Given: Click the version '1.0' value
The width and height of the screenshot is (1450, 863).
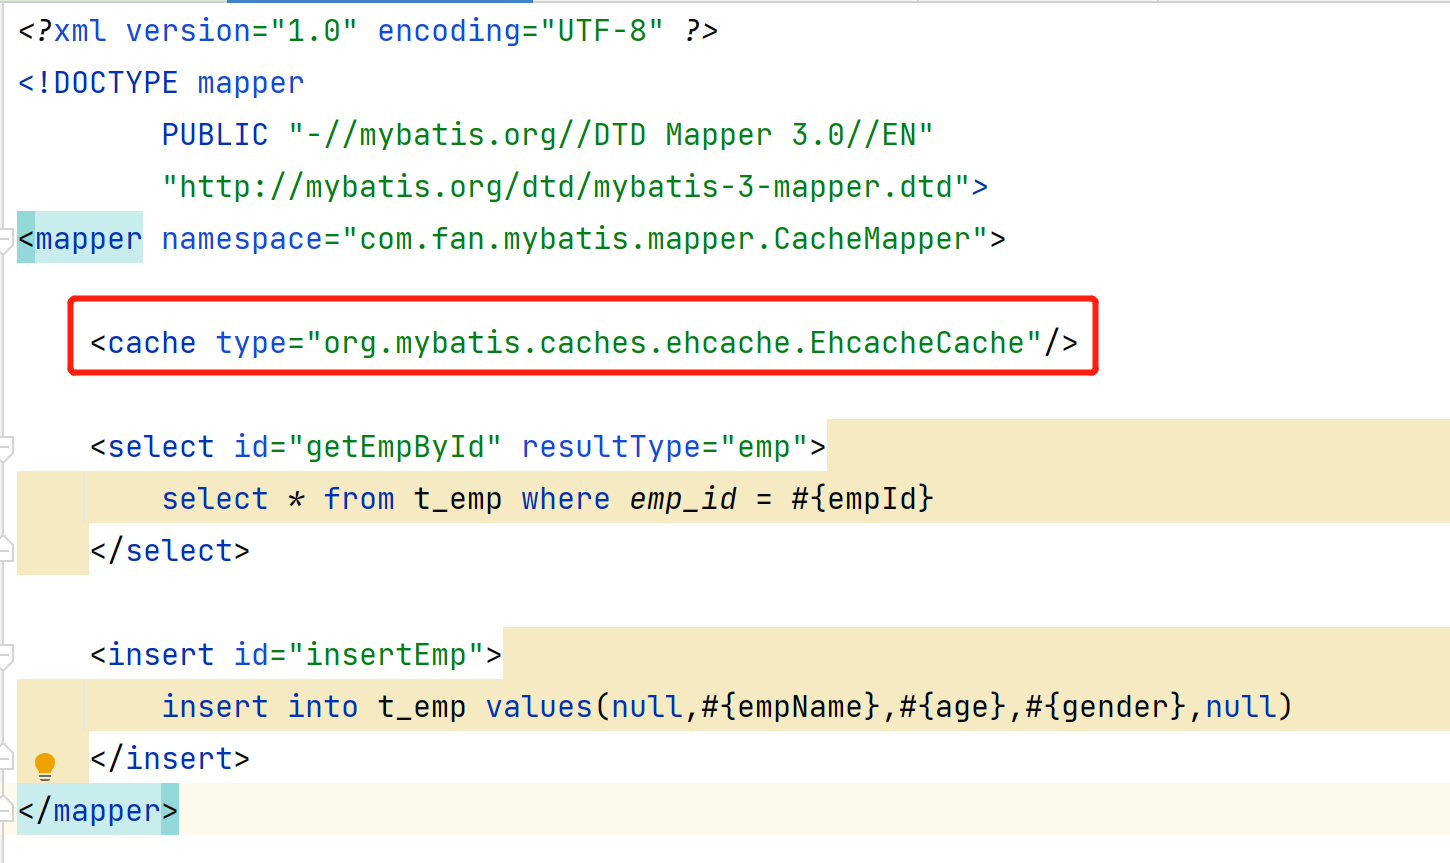Looking at the screenshot, I should (314, 31).
